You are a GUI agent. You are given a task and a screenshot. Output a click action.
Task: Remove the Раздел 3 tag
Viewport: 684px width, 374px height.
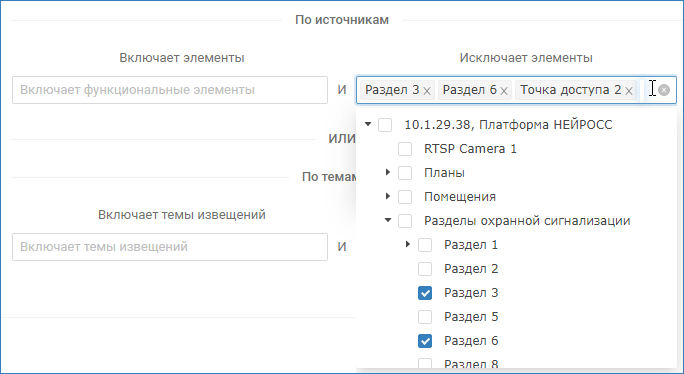pos(427,91)
